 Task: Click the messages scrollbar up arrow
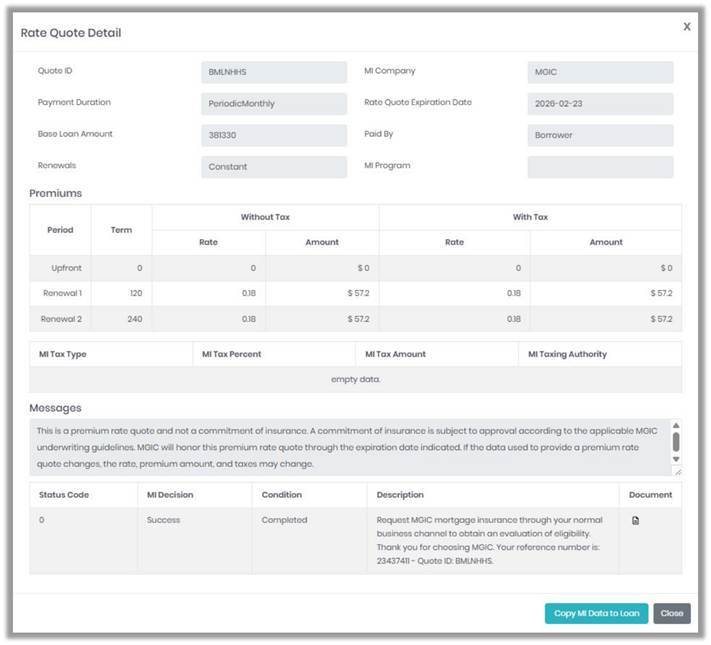[x=676, y=425]
